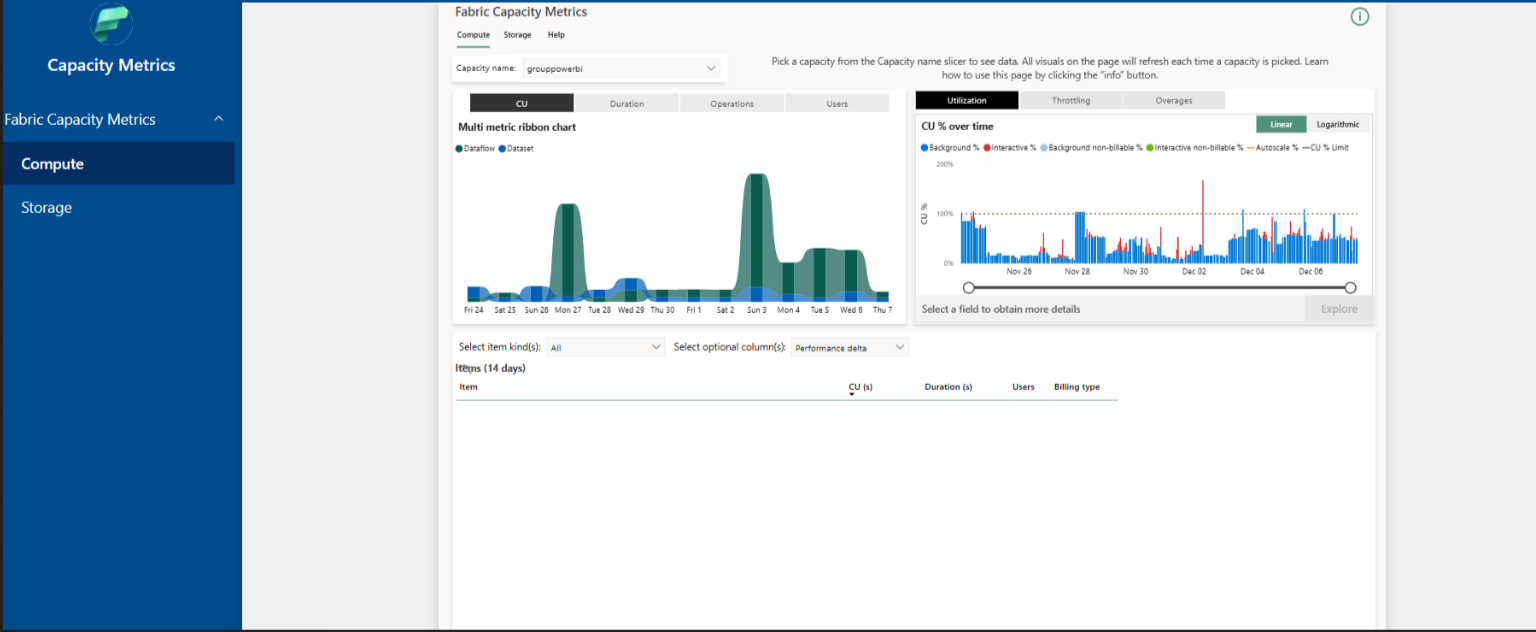Open the Storage page in the sidebar
This screenshot has height=632, width=1536.
117,207
